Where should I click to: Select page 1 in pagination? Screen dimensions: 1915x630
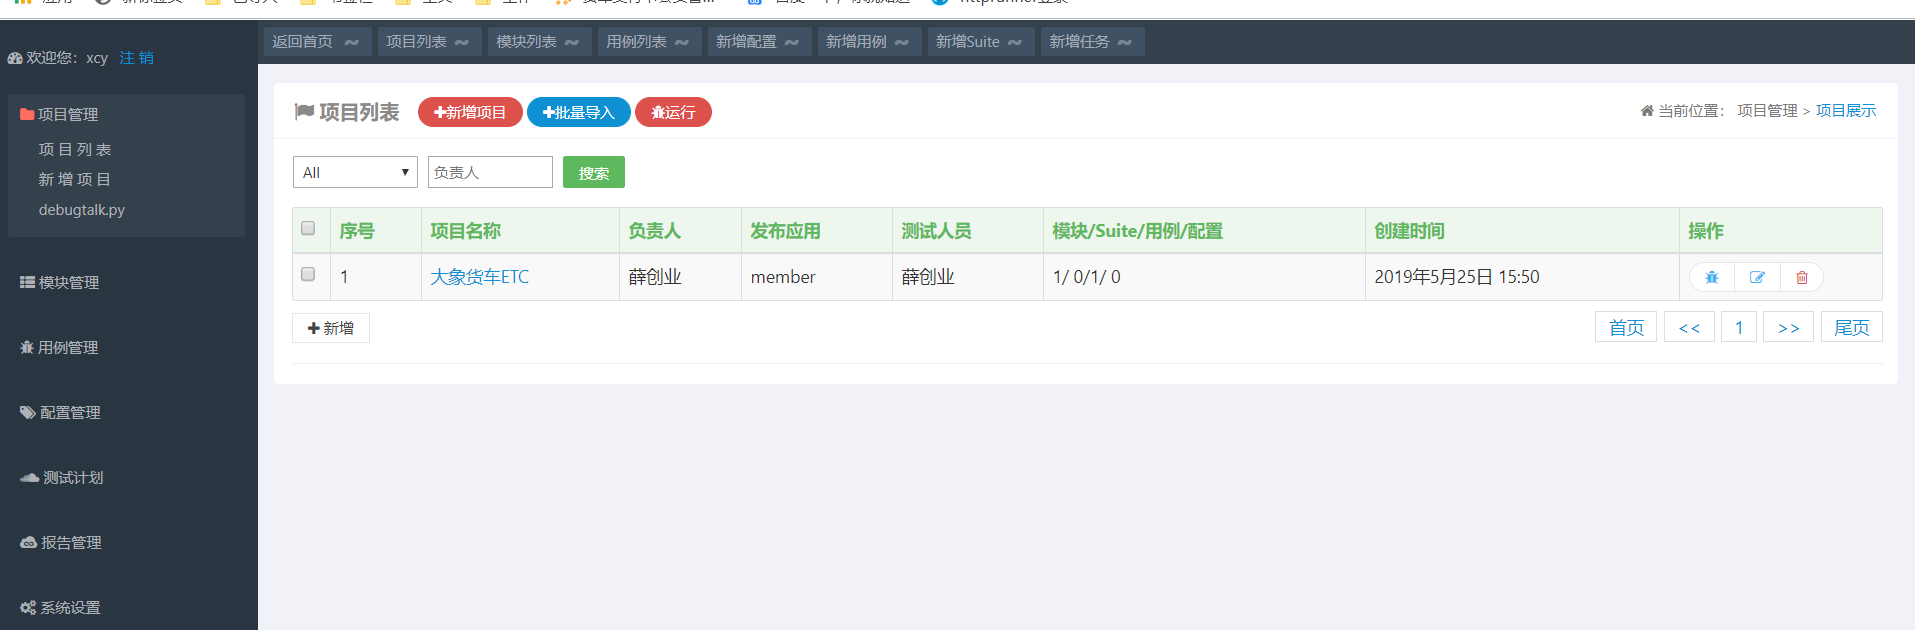coord(1739,327)
